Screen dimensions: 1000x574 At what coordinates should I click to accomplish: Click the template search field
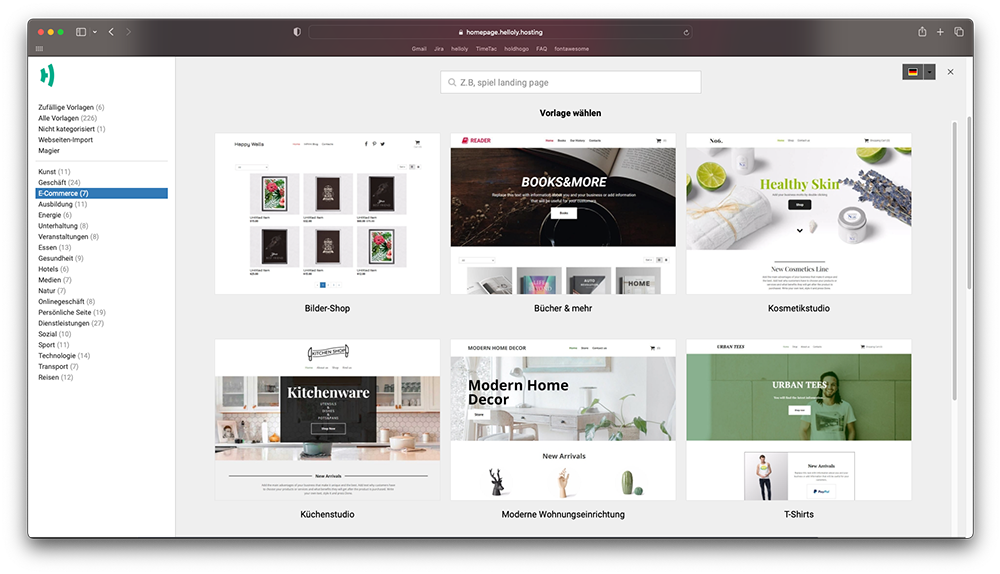point(571,82)
